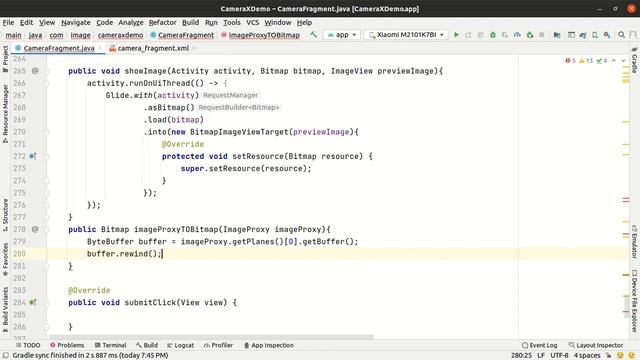Collapse submitClick method fold on line 284
640x360 pixels.
46,302
